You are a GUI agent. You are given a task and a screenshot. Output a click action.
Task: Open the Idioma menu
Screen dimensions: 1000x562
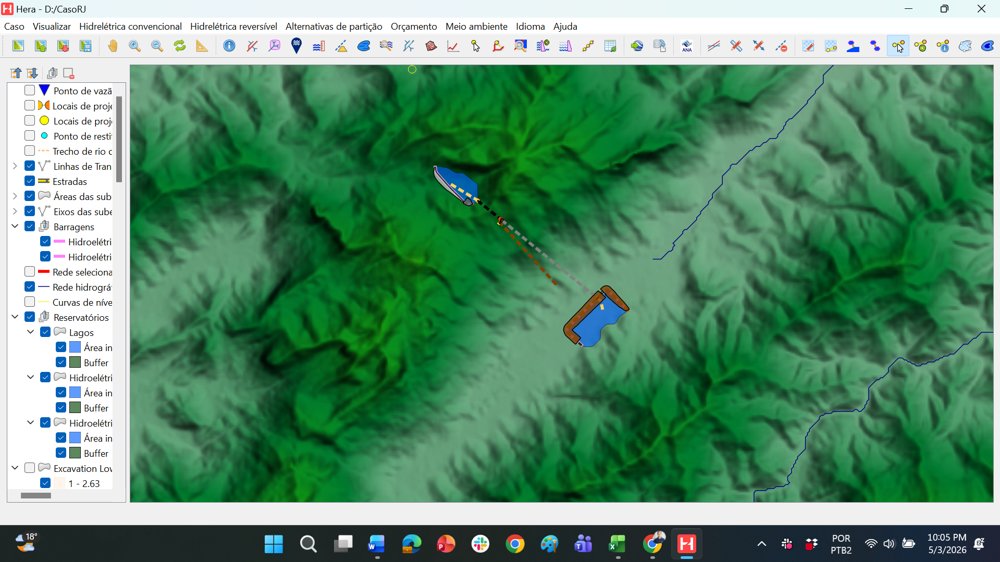[x=531, y=26]
